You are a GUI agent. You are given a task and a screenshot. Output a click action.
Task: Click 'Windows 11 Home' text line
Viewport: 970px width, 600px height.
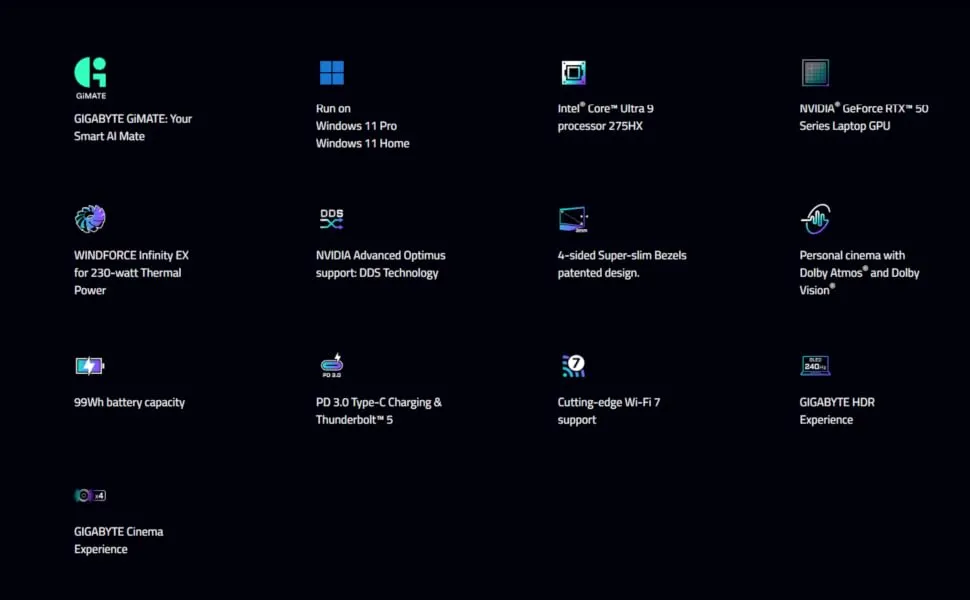(363, 143)
